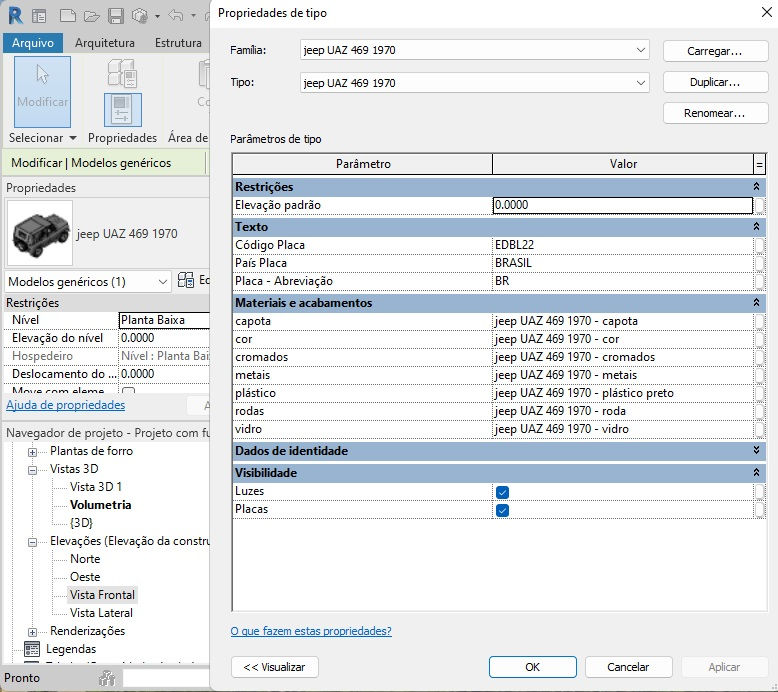Expand the Plantas de forro tree node

(32, 452)
